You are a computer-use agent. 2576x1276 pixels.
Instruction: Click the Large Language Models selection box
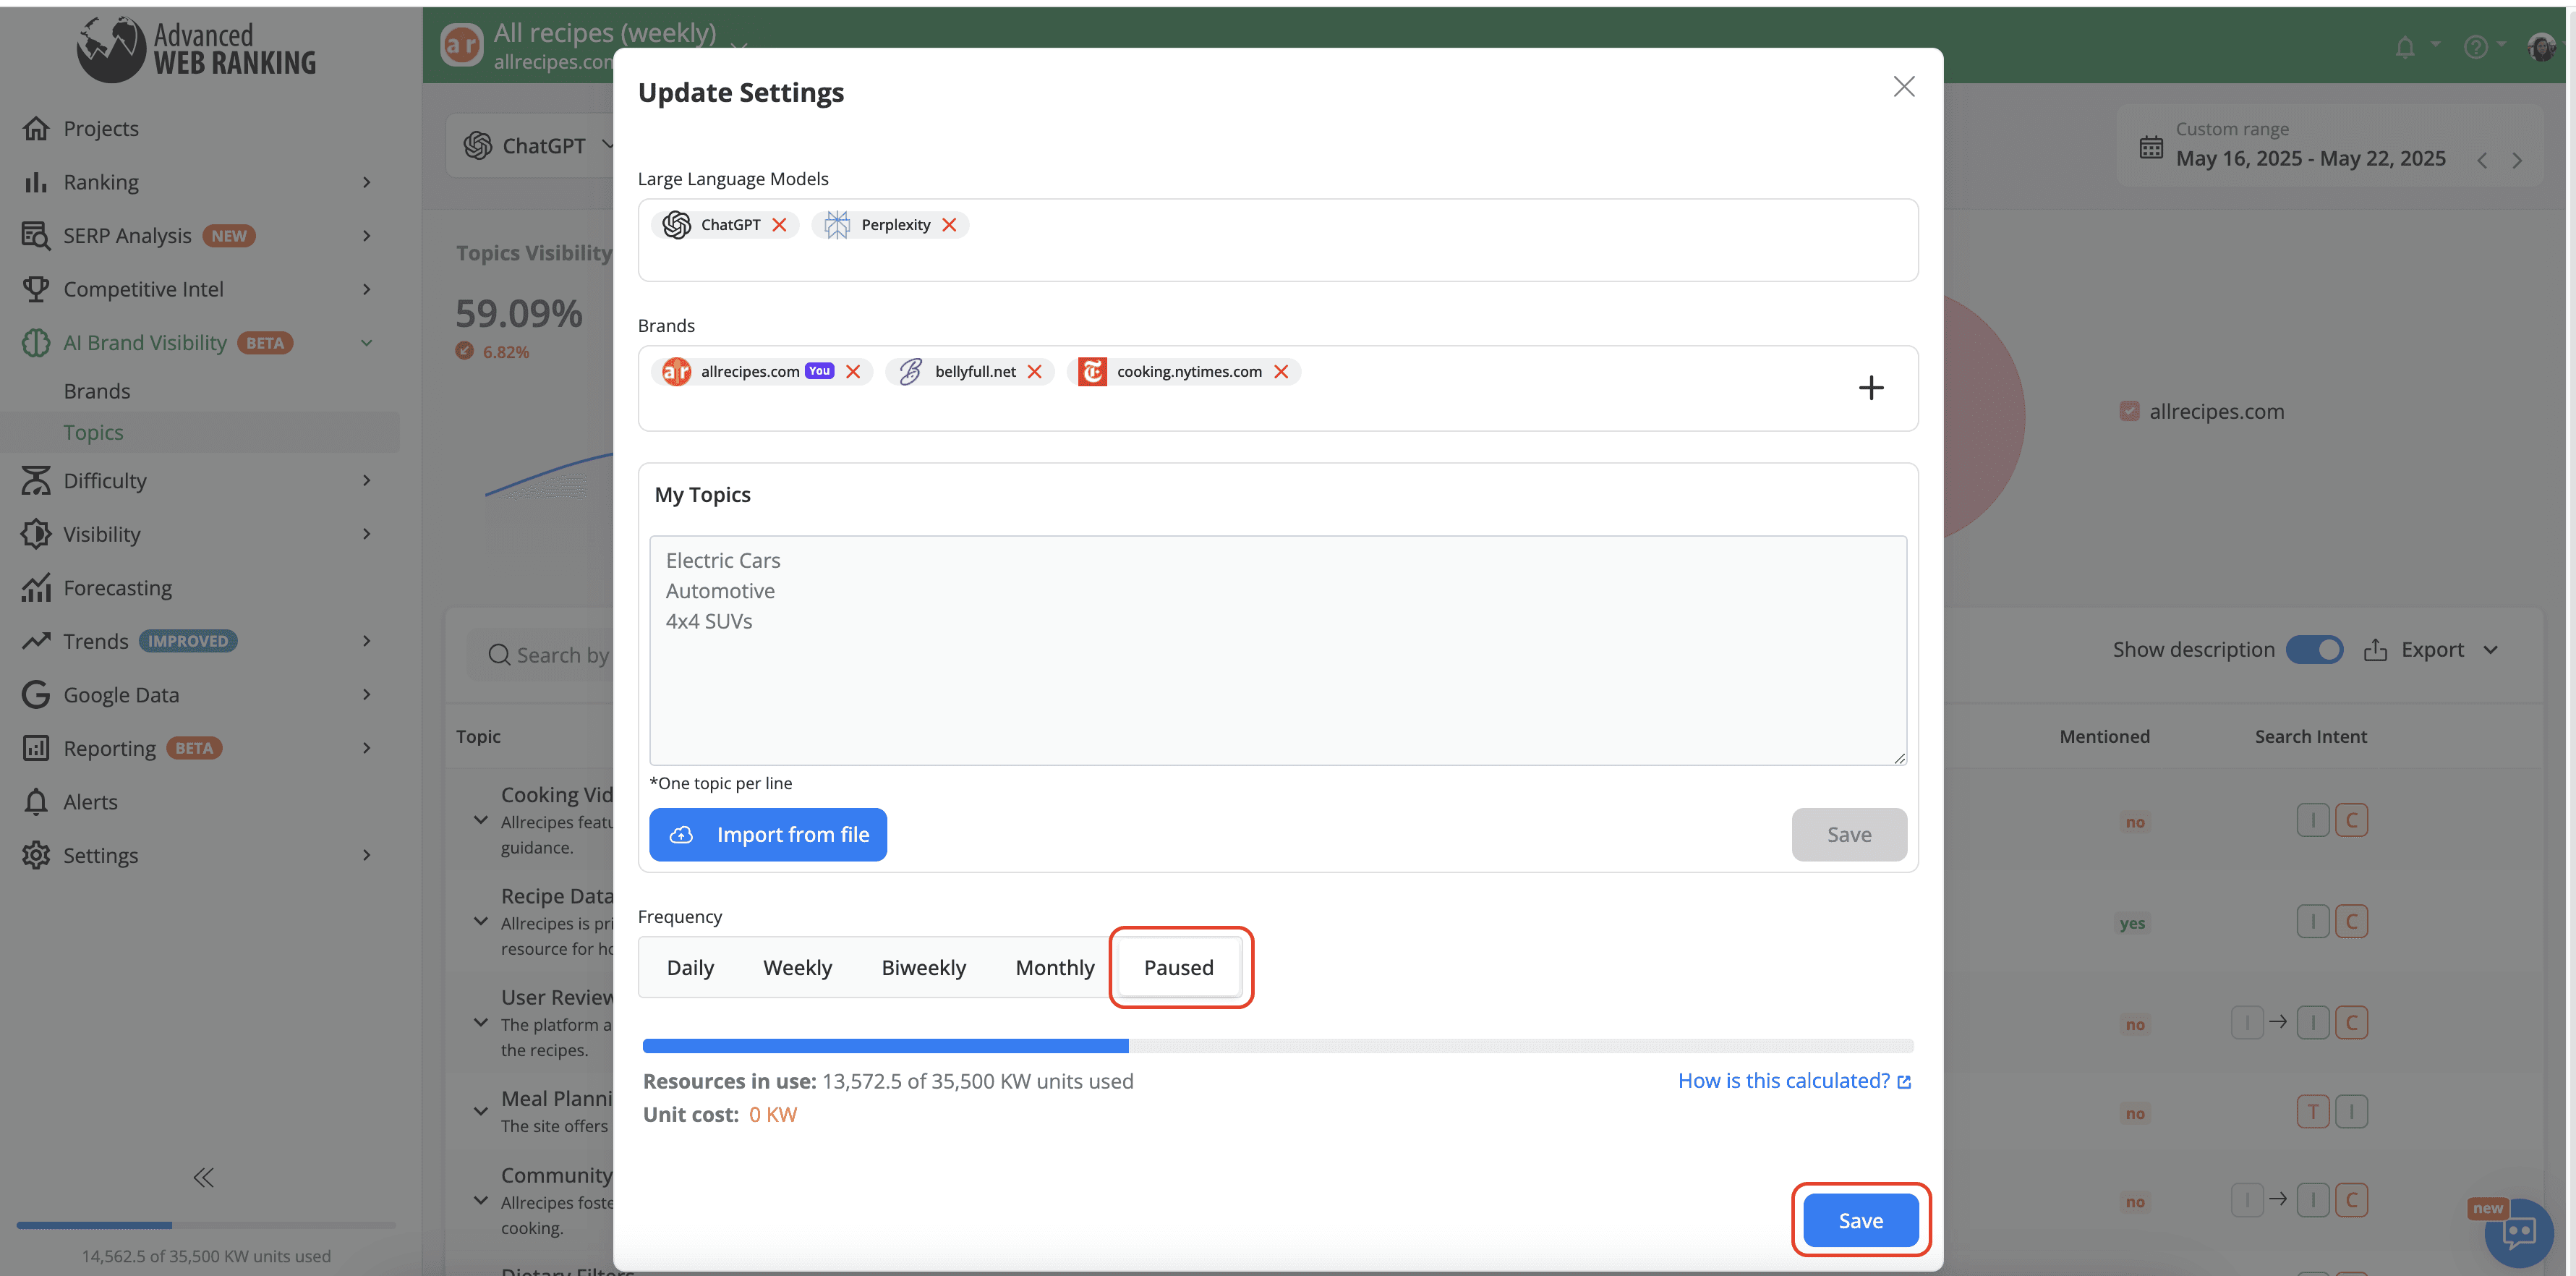[1277, 240]
